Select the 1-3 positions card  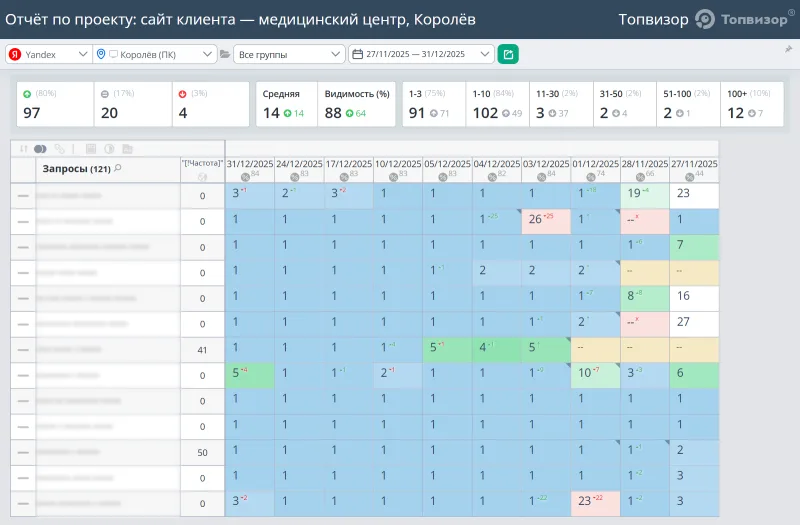click(434, 104)
